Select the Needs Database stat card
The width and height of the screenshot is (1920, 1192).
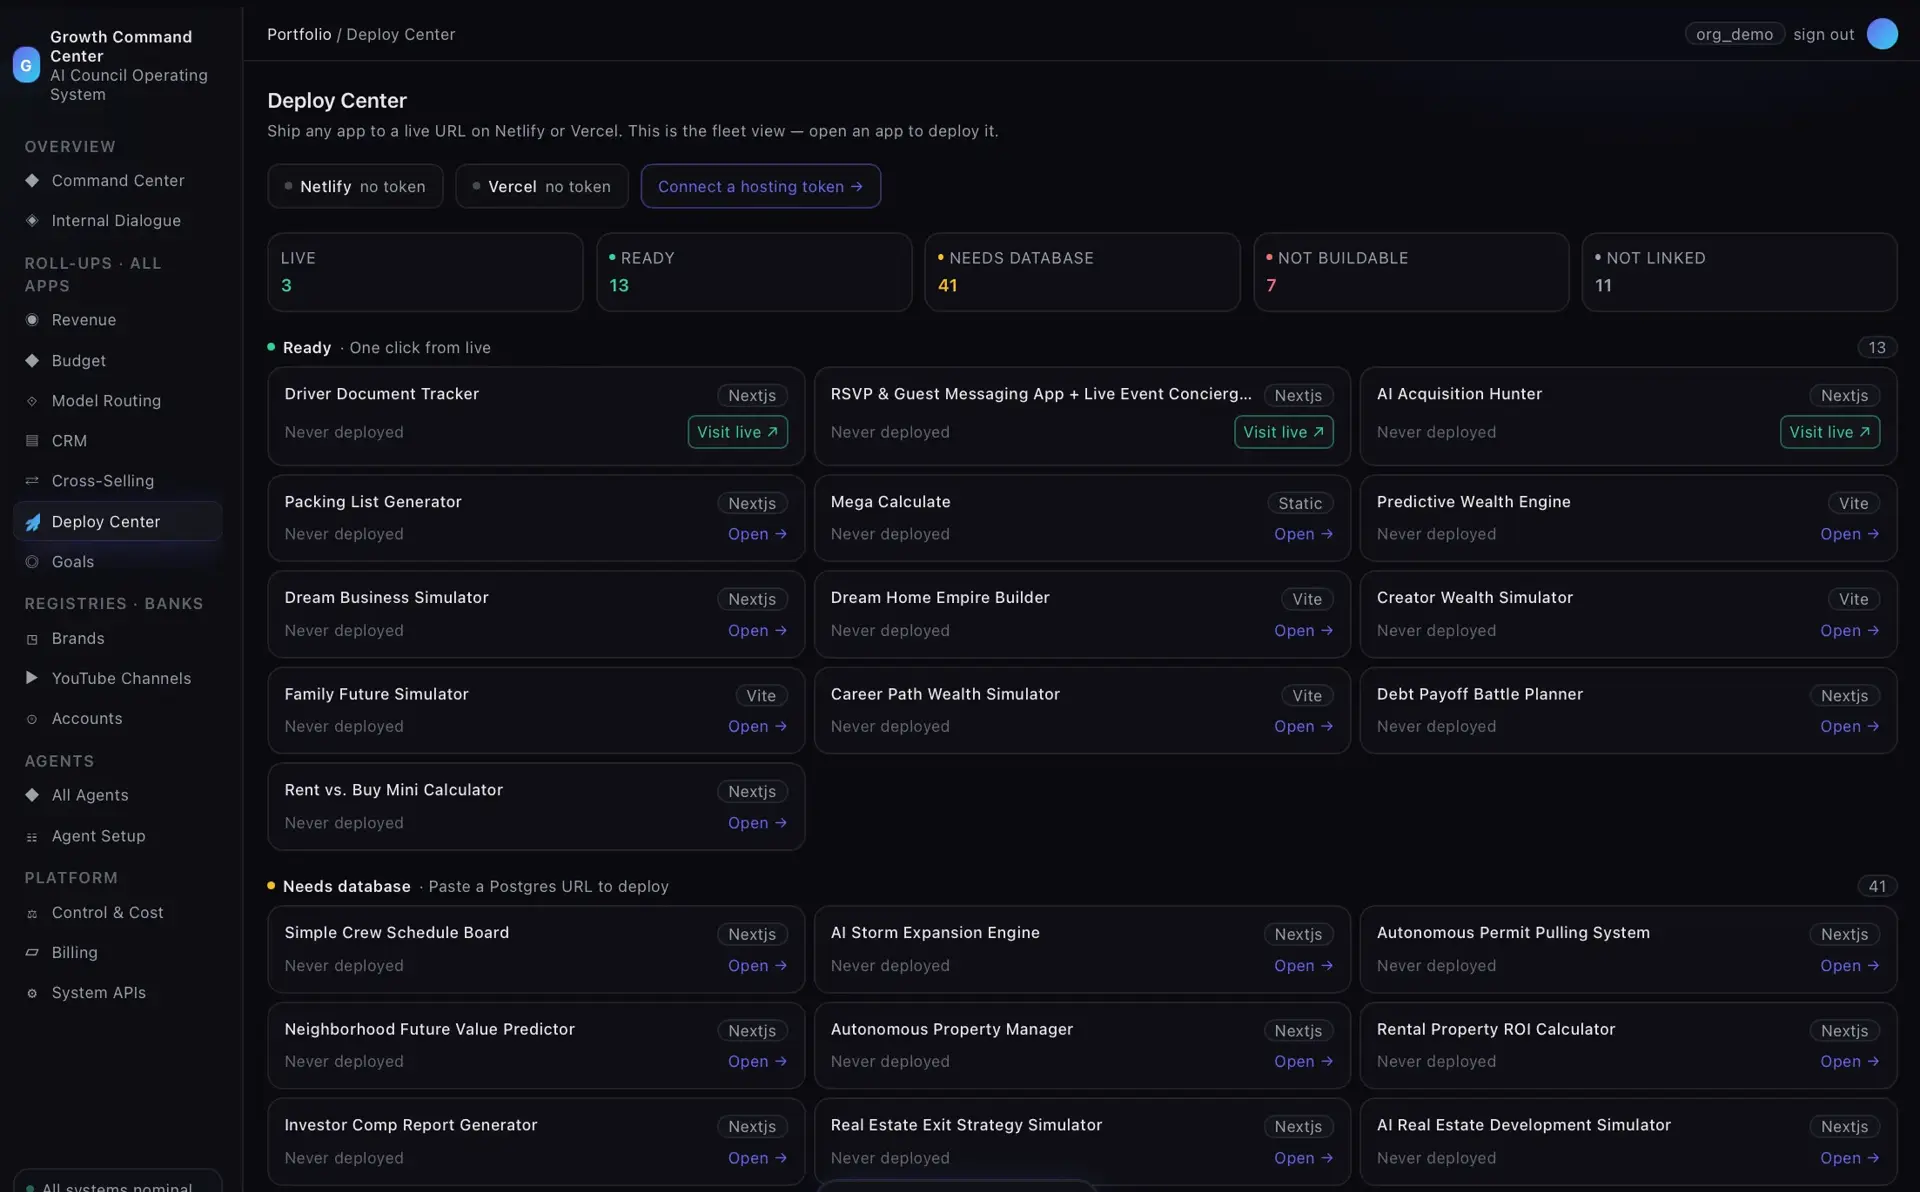[1082, 272]
